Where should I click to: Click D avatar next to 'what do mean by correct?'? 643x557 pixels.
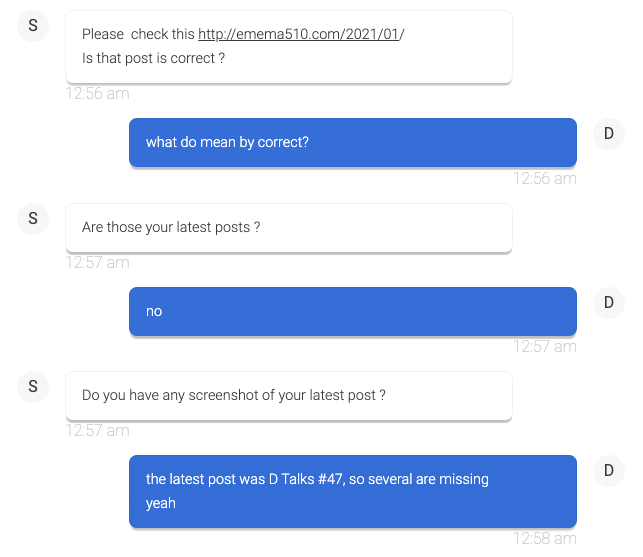[609, 134]
